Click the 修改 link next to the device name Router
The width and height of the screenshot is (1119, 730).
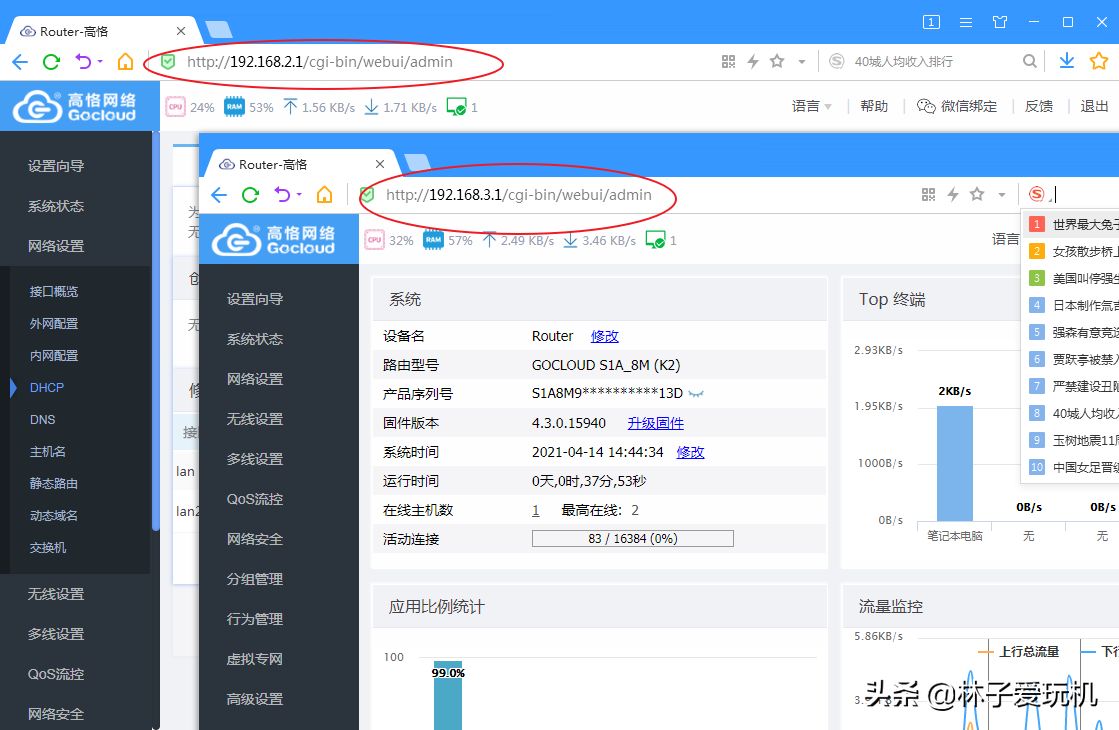[x=604, y=336]
